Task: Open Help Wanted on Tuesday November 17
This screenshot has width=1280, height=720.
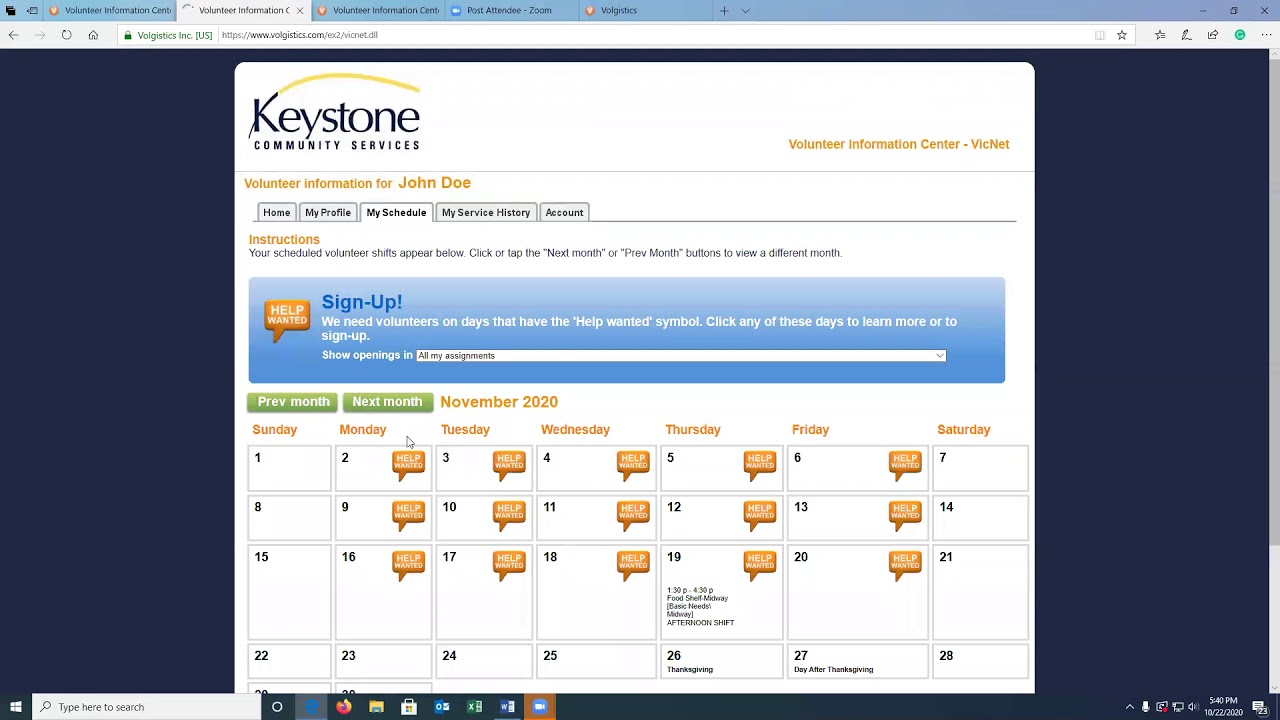Action: click(509, 565)
